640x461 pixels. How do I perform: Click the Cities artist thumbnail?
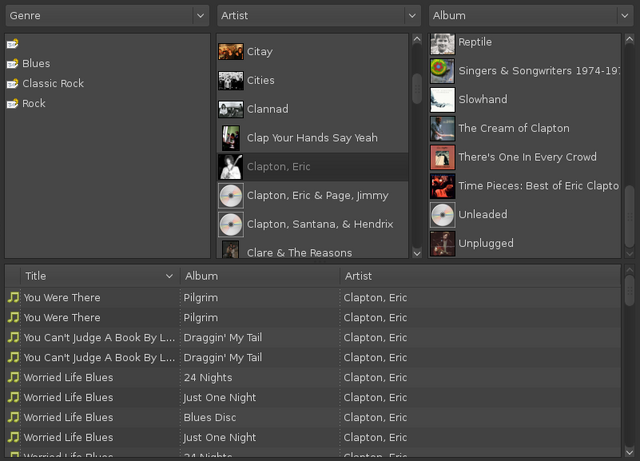coord(231,80)
